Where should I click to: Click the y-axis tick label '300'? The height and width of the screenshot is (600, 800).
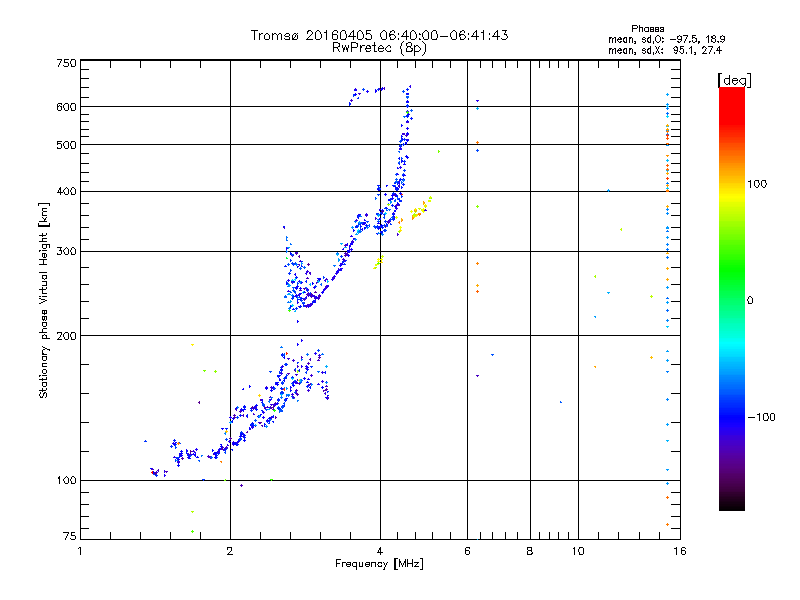coord(66,252)
